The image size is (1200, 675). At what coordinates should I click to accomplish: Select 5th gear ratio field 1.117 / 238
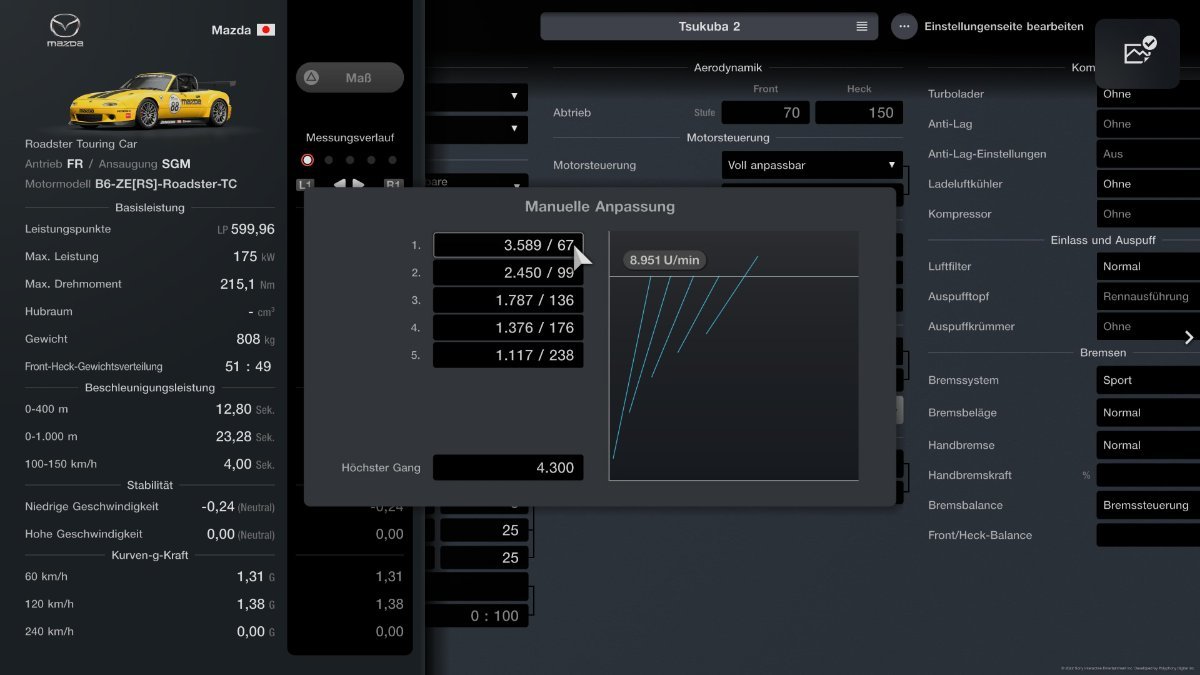click(508, 354)
